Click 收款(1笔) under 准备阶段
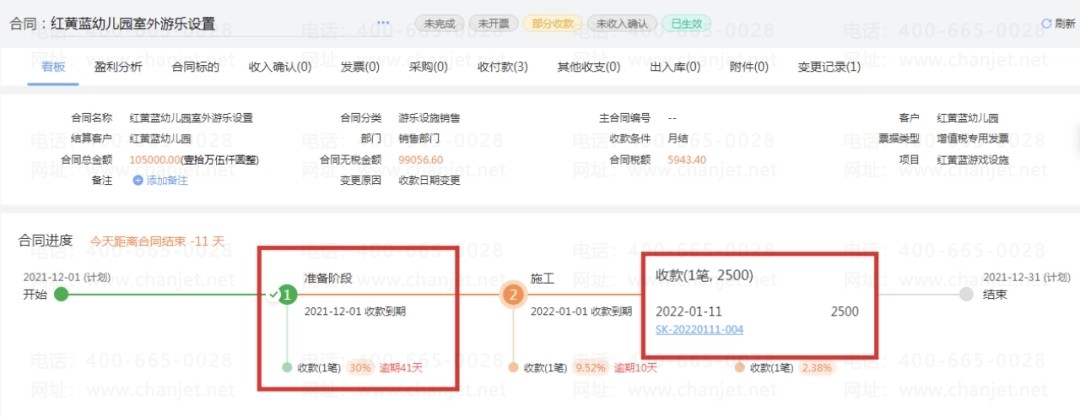Screen dimensions: 1080x417 point(318,367)
